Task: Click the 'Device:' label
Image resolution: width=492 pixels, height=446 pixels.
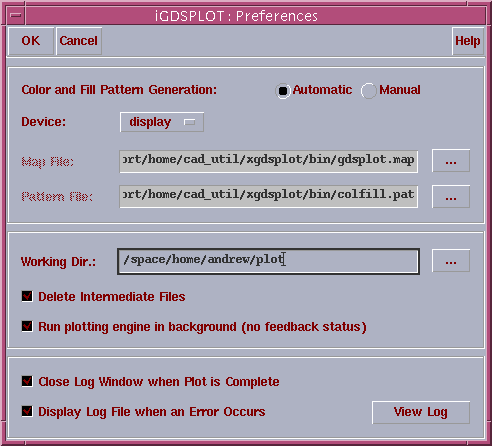Action: click(x=44, y=122)
